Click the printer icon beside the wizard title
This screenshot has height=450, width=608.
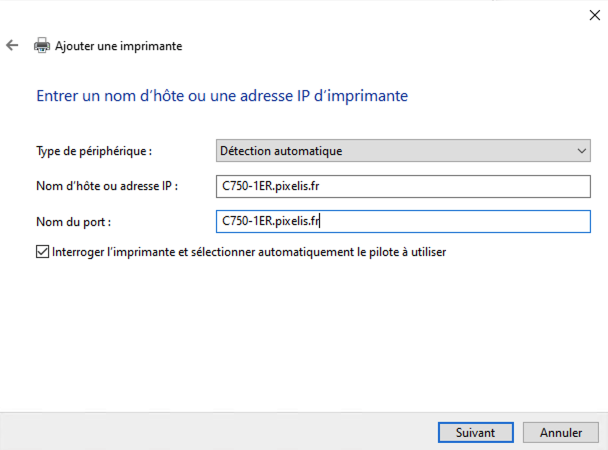pyautogui.click(x=42, y=46)
